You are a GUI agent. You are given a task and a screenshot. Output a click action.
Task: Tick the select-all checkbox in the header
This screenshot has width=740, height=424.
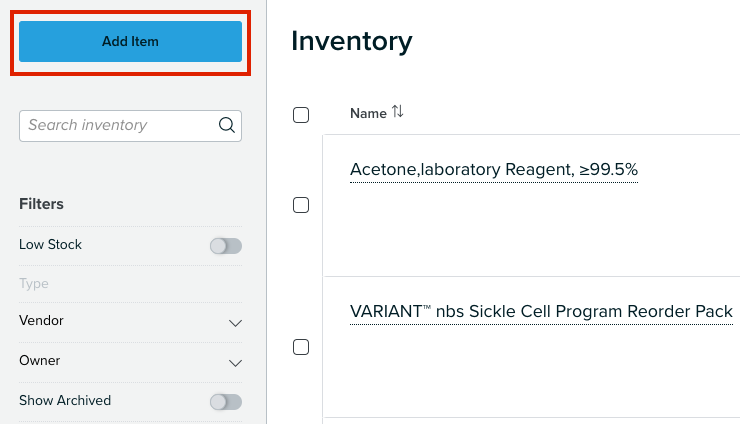coord(301,115)
